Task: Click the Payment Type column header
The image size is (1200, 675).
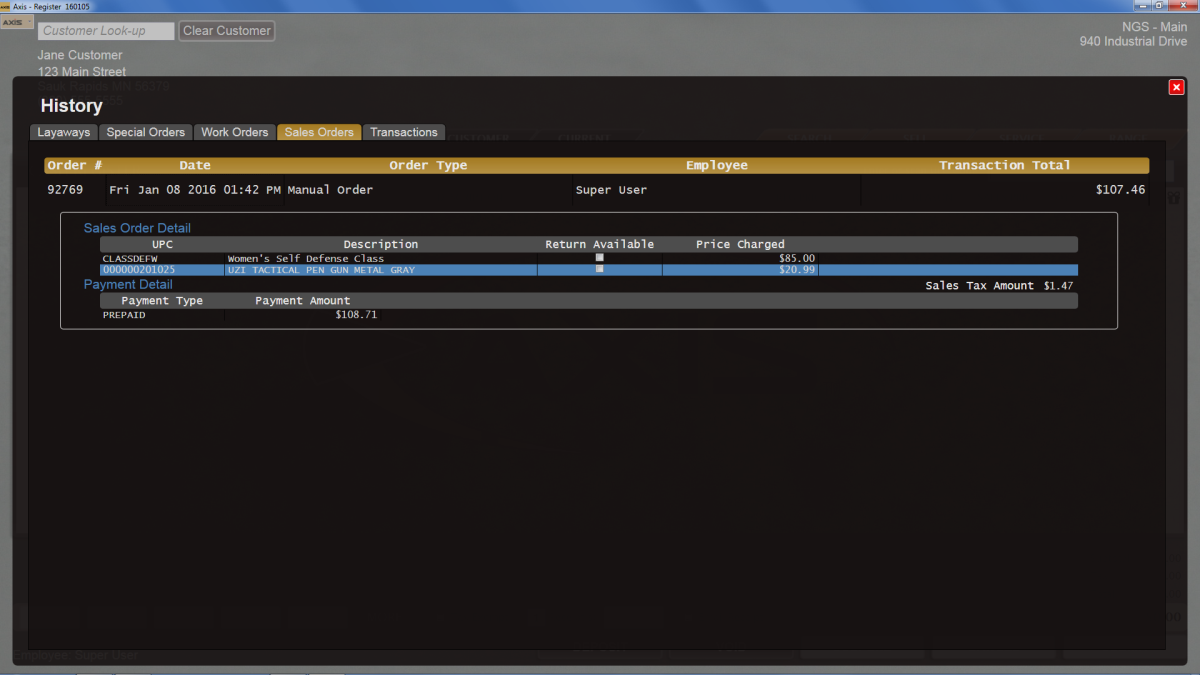Action: coord(162,301)
